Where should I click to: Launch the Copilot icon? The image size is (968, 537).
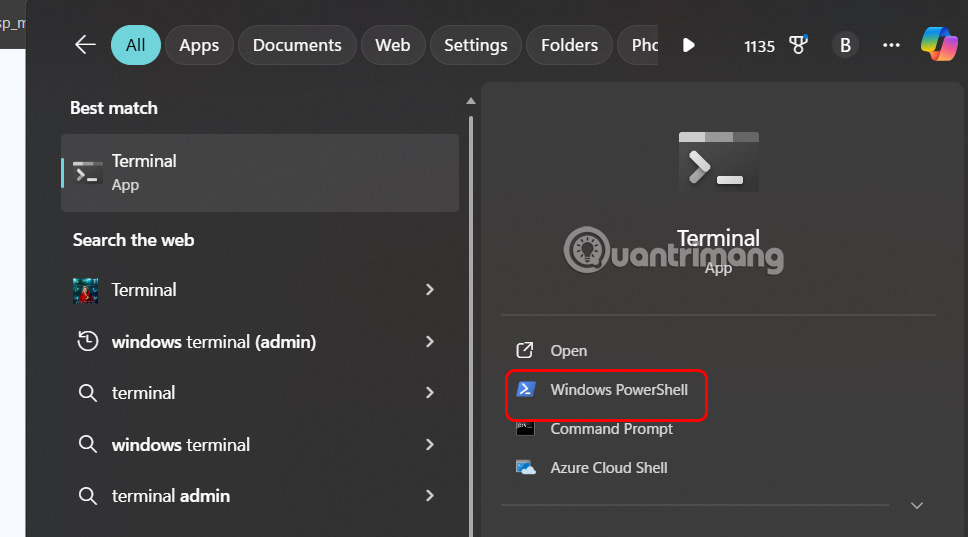tap(939, 44)
